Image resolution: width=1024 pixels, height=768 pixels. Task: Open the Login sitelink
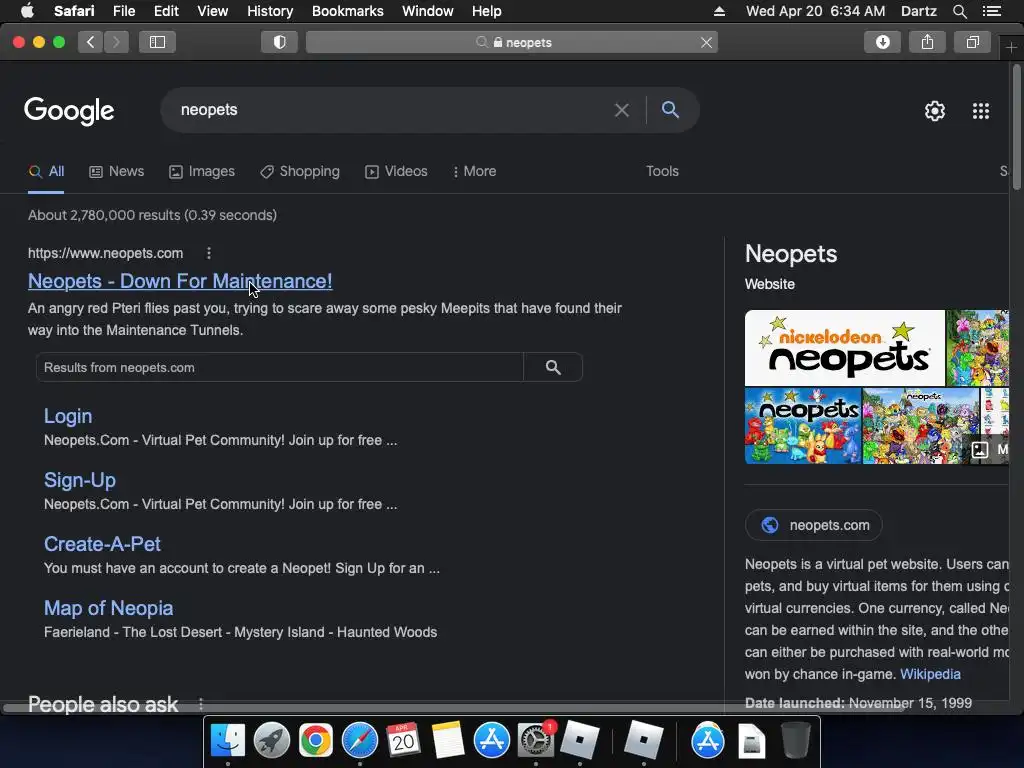[x=68, y=416]
